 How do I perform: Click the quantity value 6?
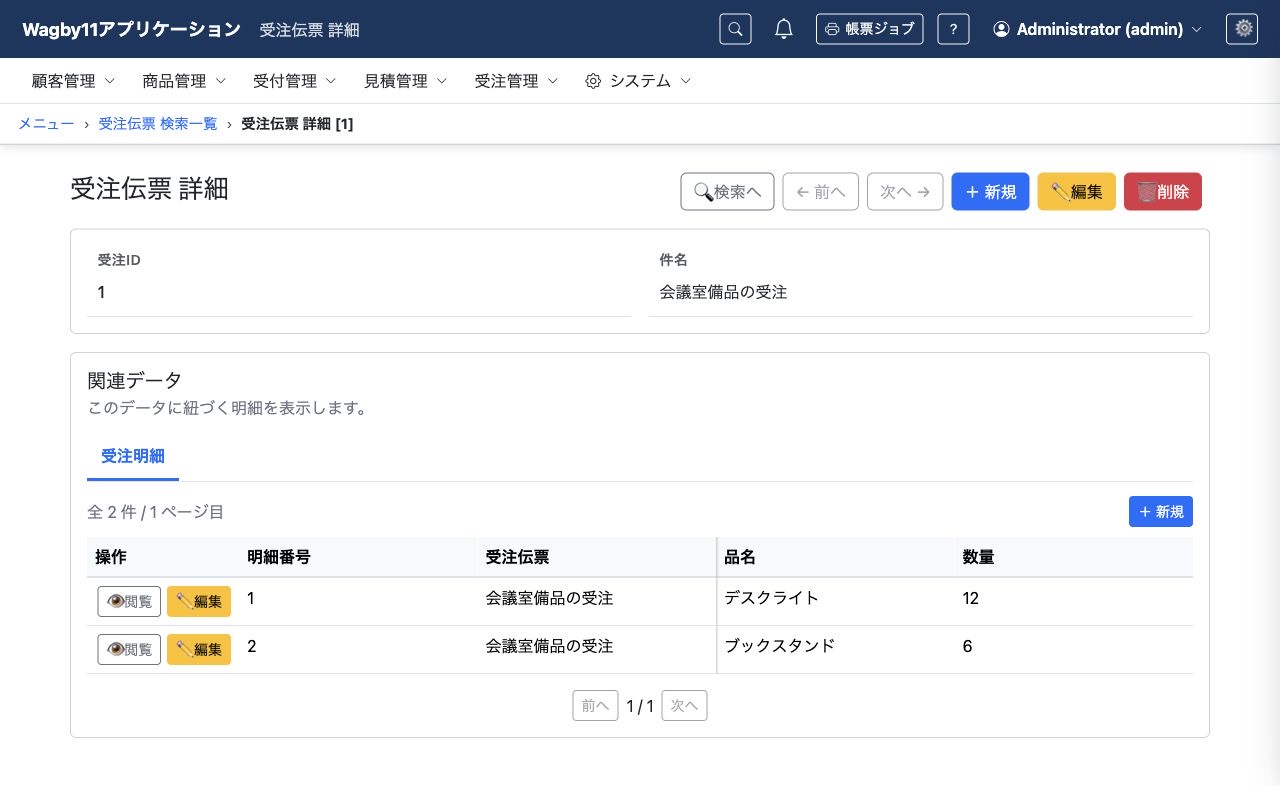[967, 646]
